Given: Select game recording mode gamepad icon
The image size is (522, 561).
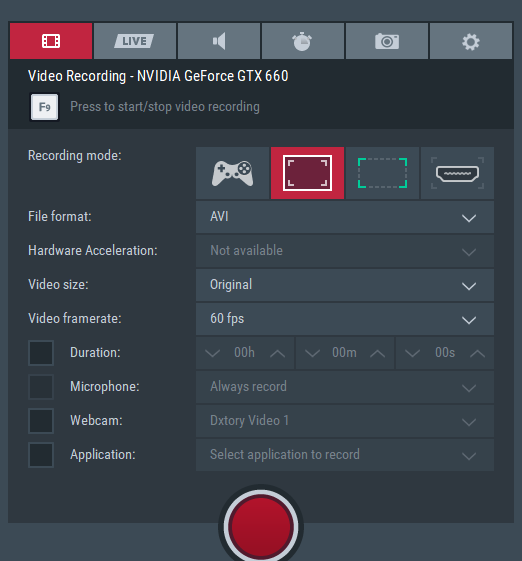Looking at the screenshot, I should [x=233, y=173].
